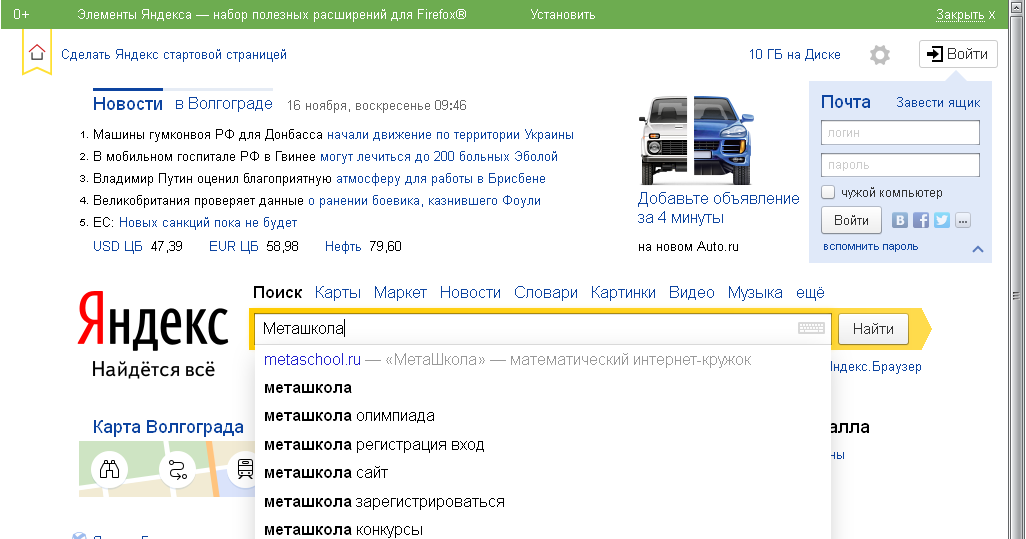
Task: Open news about Ebola hospital in Guinea
Action: click(439, 156)
